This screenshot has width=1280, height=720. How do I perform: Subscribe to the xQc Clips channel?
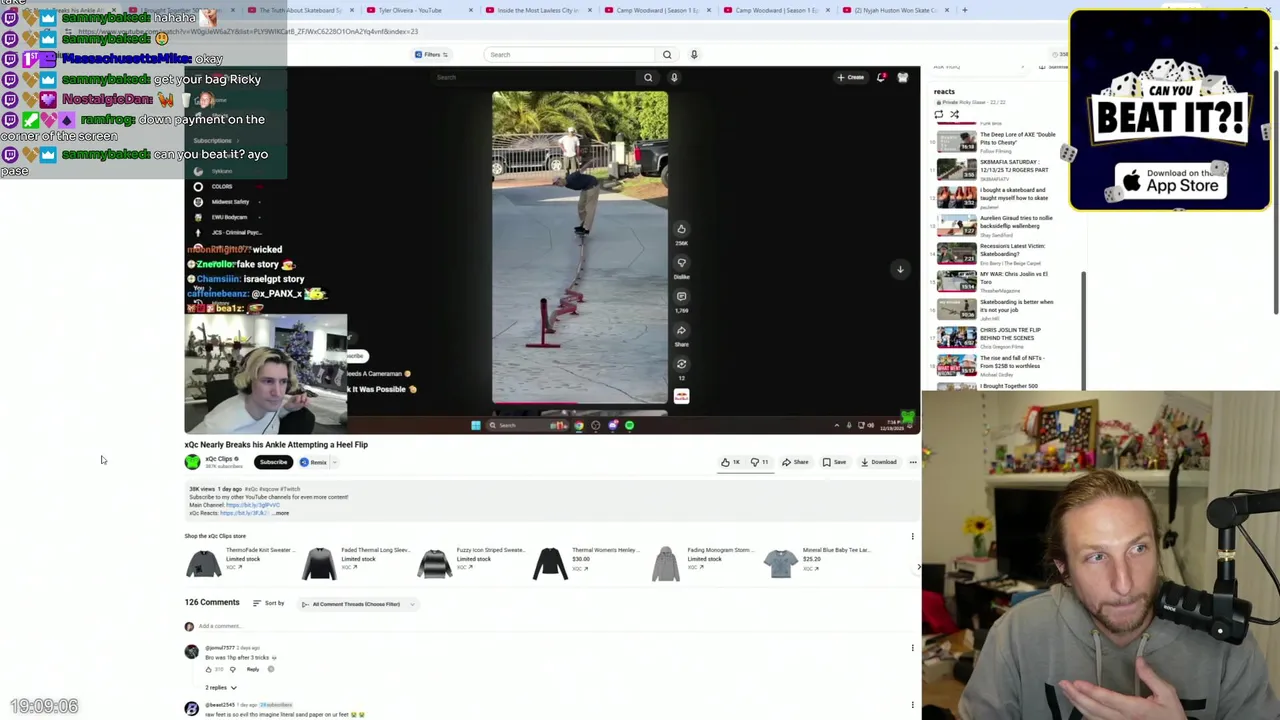click(x=273, y=462)
